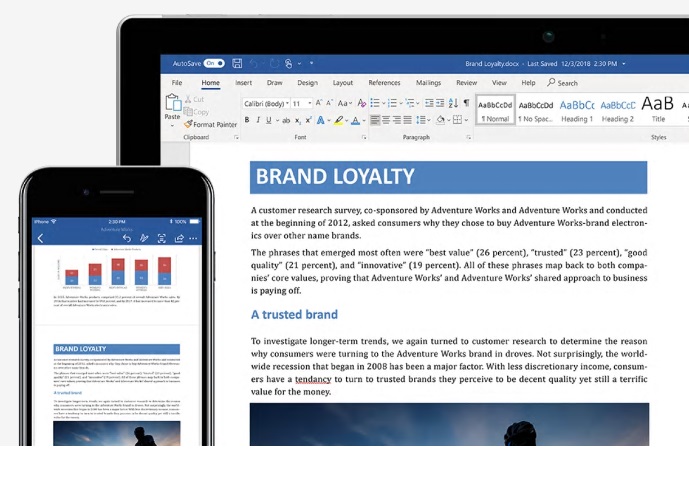Apply Text Effects with the outlined A
689x487 pixels.
321,120
